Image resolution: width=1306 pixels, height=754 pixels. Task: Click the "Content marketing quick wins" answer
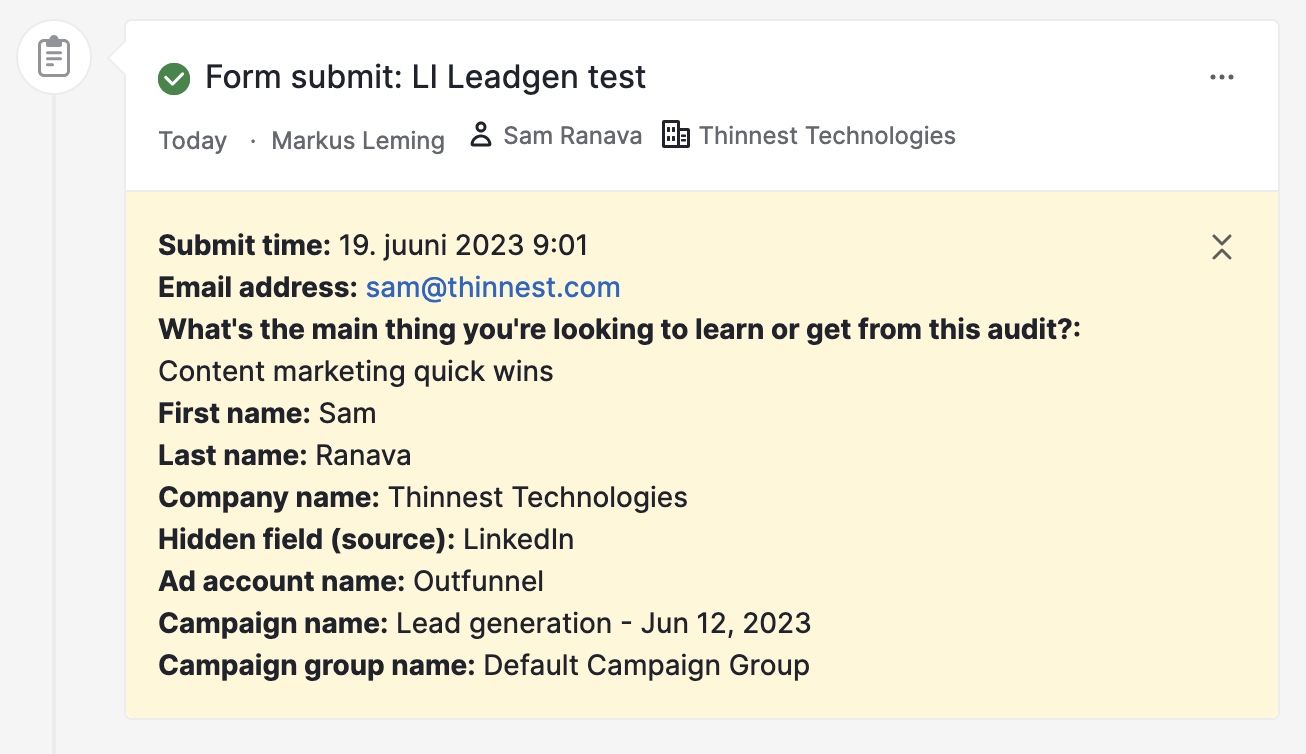click(356, 372)
